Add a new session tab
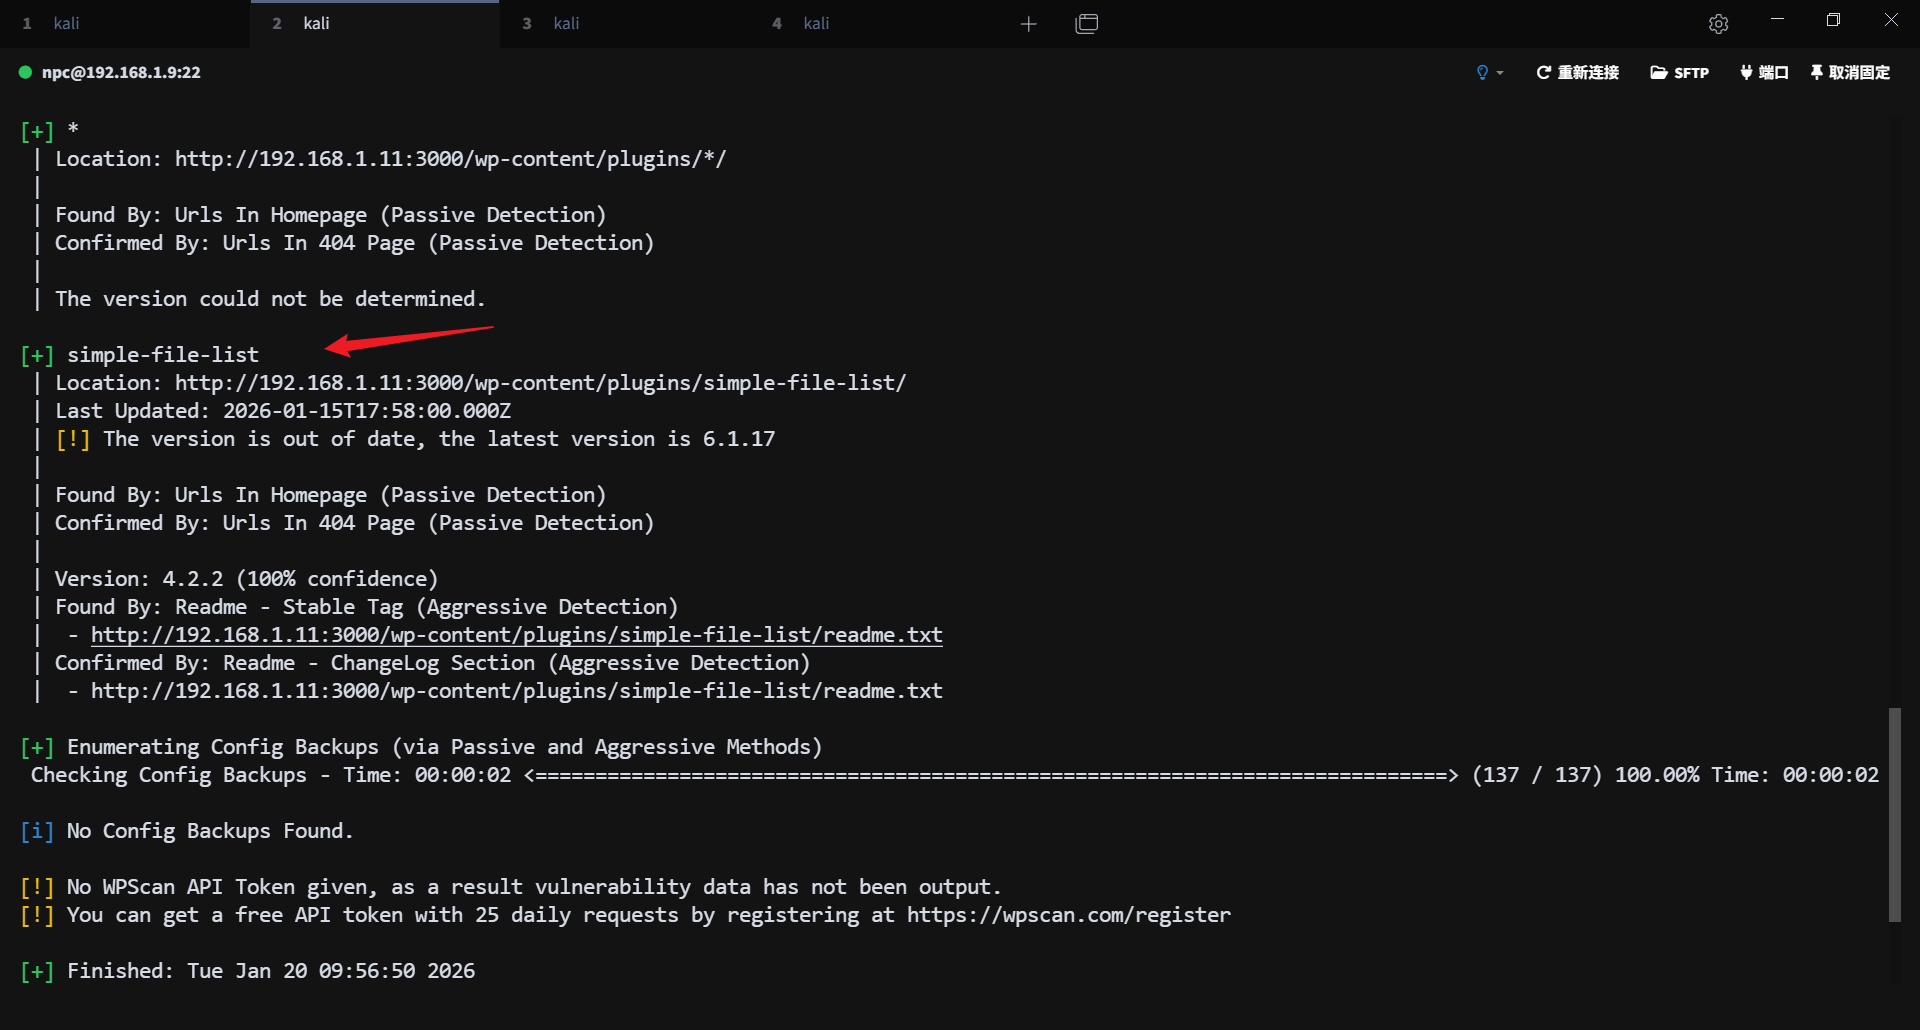Image resolution: width=1920 pixels, height=1030 pixels. [1028, 24]
